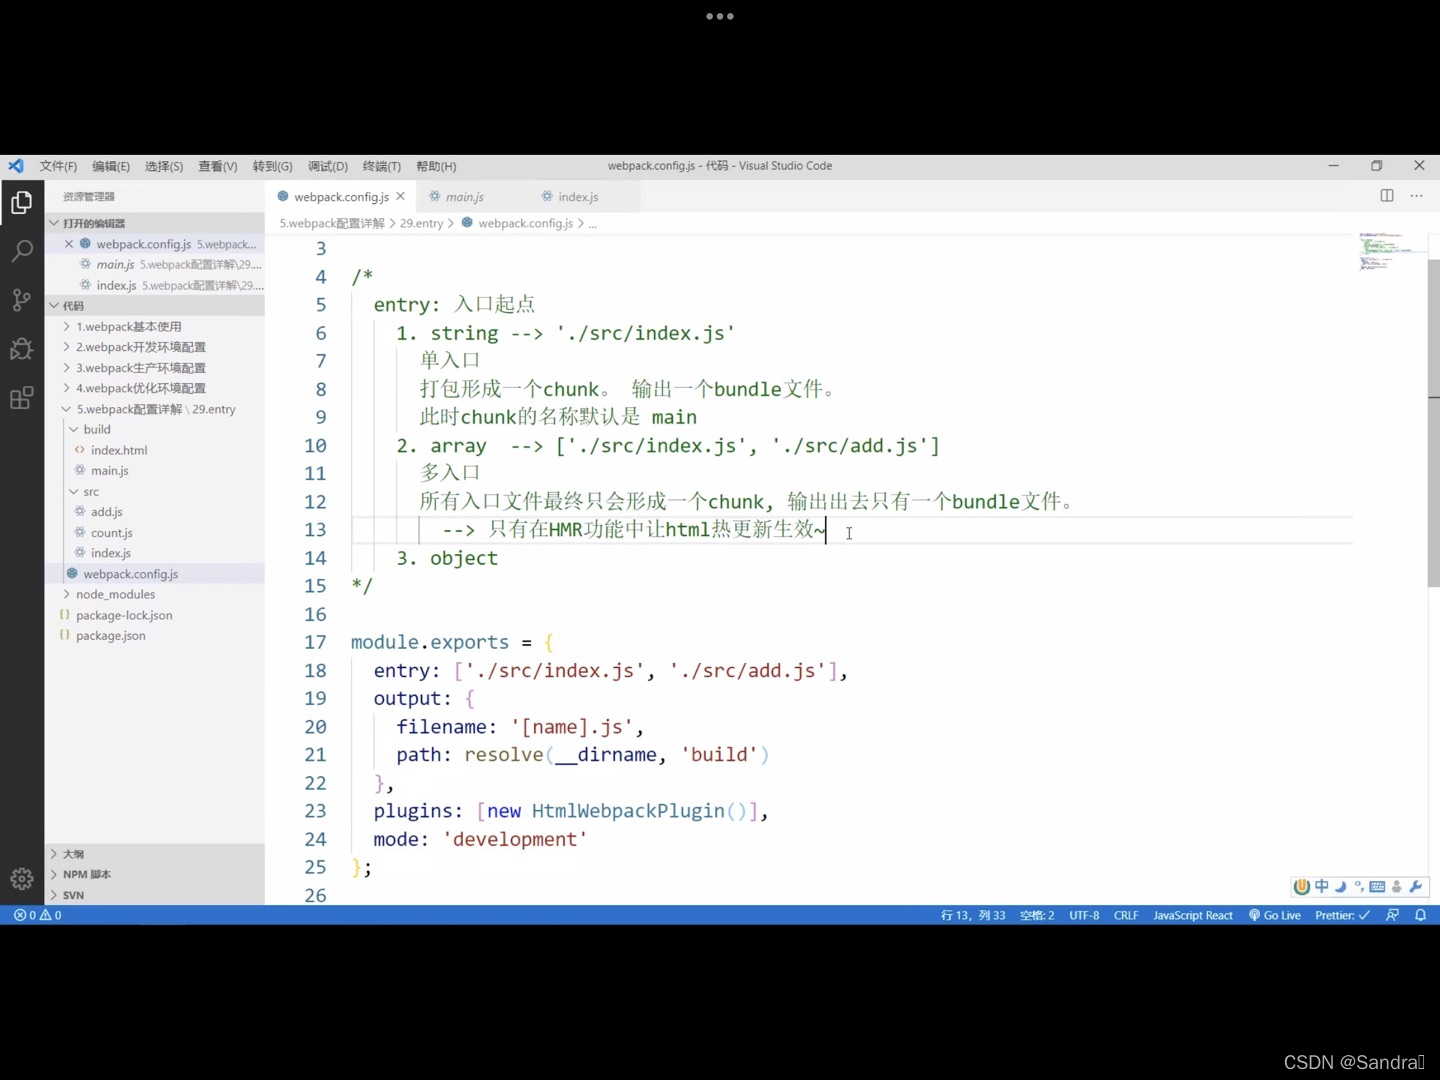Close webpack.config.js in open editors list
This screenshot has width=1440, height=1080.
pyautogui.click(x=69, y=244)
